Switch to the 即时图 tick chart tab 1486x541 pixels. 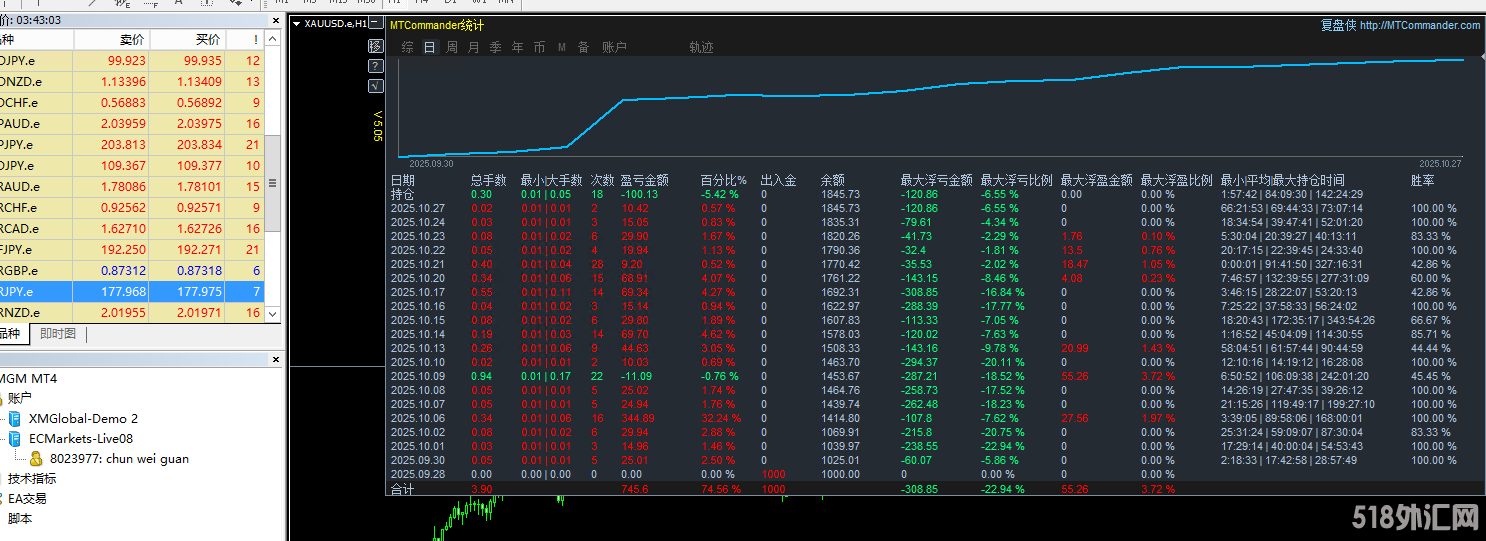[58, 334]
